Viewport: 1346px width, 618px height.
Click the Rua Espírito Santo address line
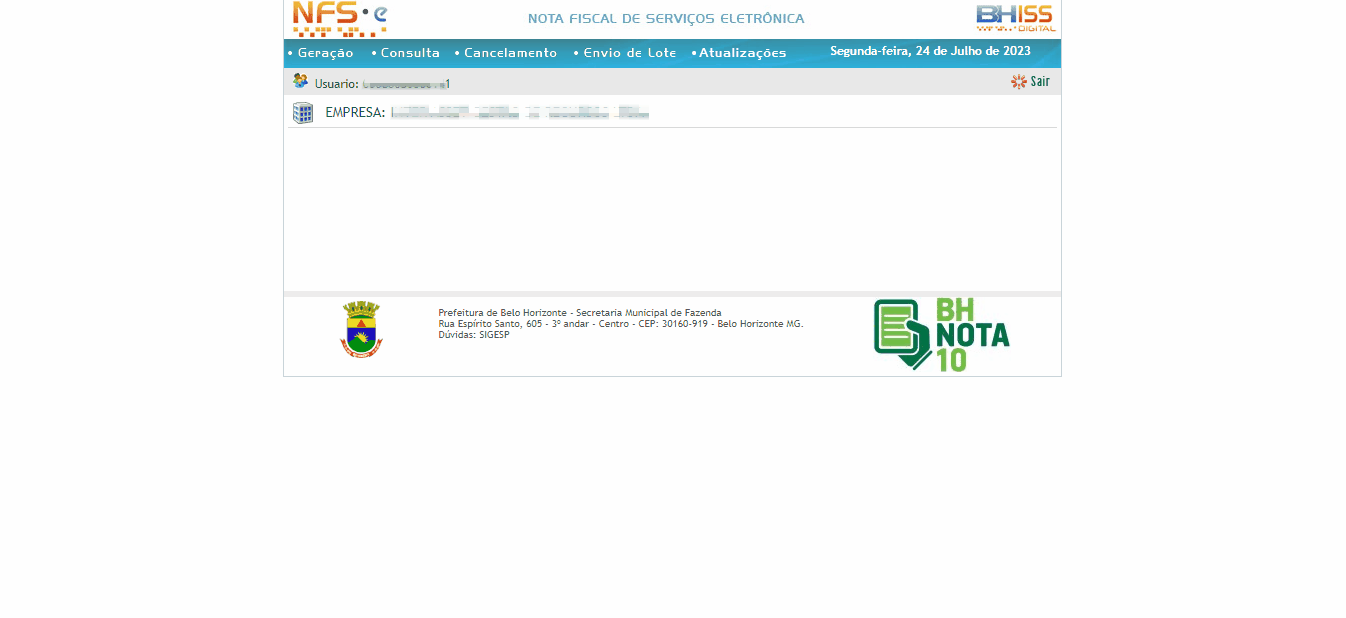621,324
